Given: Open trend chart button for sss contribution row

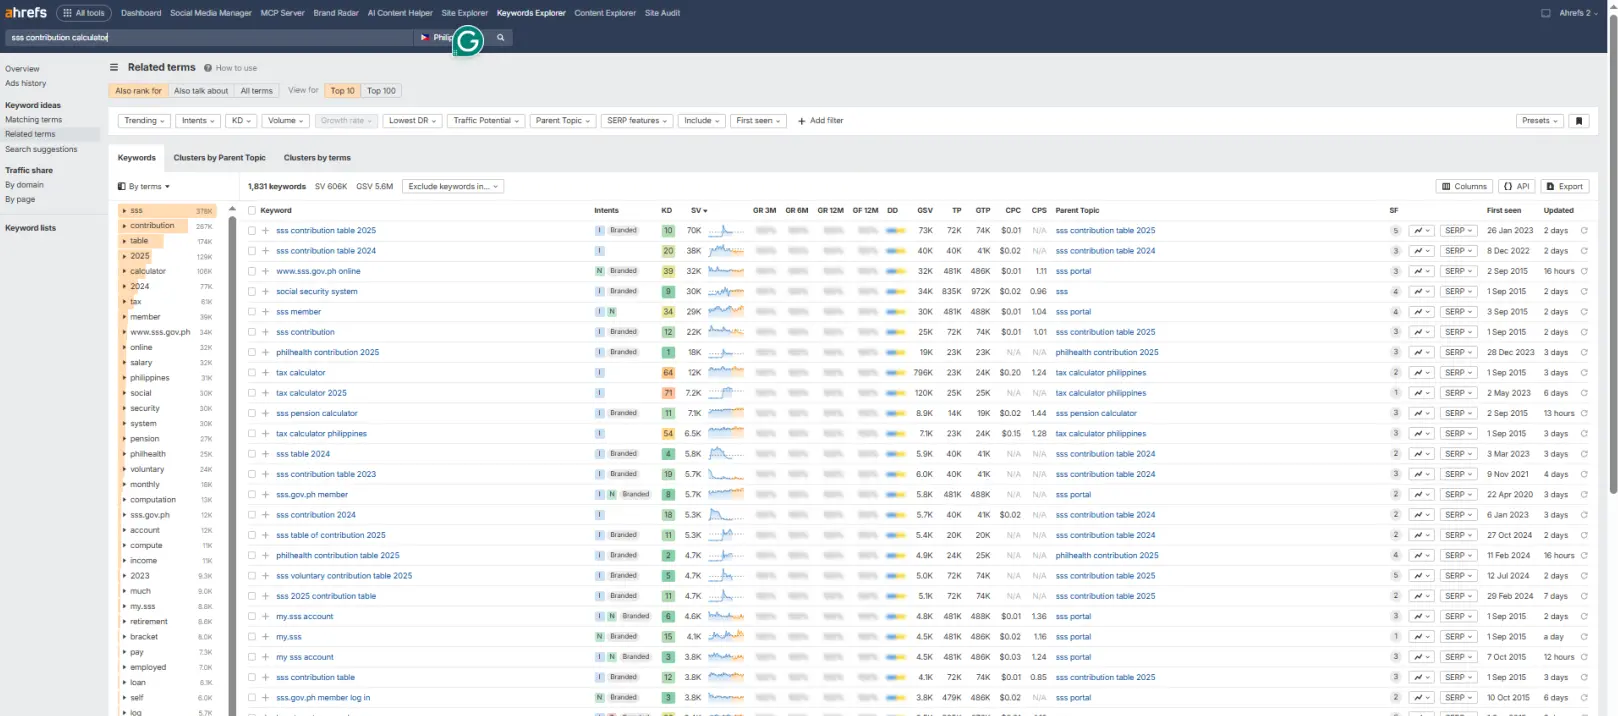Looking at the screenshot, I should click(x=1421, y=332).
